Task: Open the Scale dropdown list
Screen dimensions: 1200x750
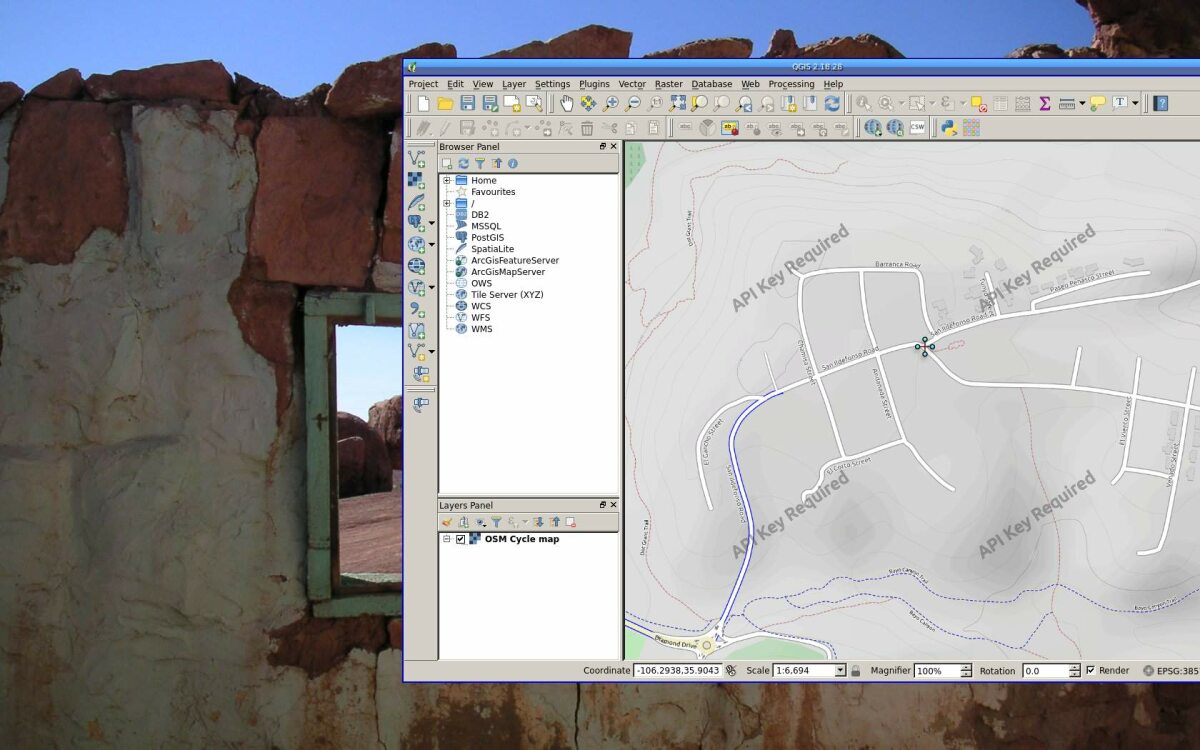Action: click(x=840, y=671)
